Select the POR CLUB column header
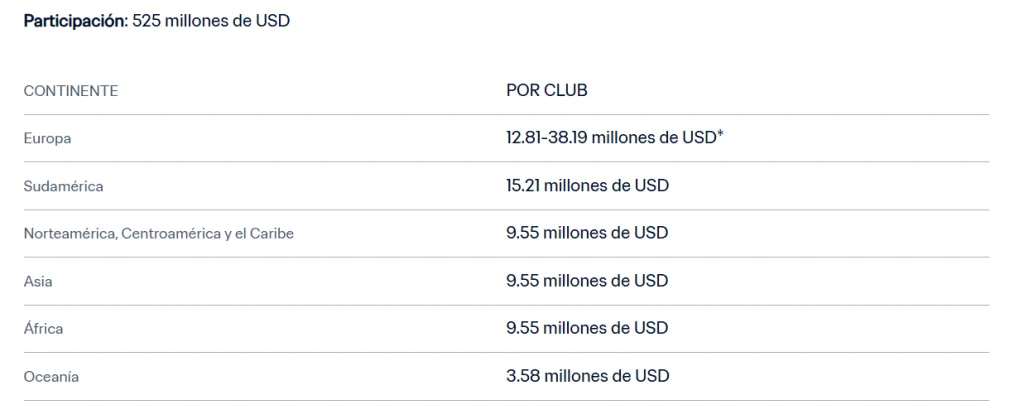This screenshot has width=1024, height=419. (547, 91)
